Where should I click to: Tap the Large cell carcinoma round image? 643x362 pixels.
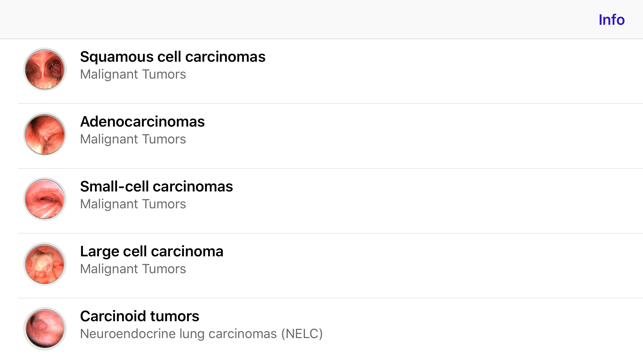tap(45, 264)
